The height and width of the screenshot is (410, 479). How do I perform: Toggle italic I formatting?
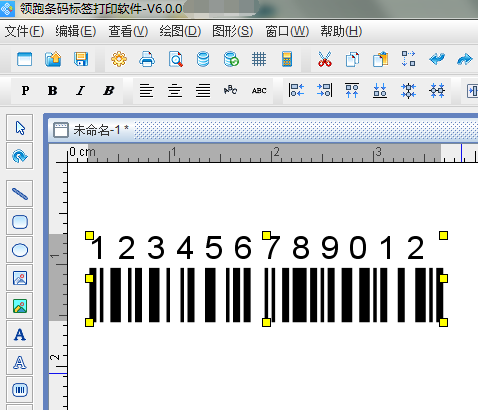(80, 91)
